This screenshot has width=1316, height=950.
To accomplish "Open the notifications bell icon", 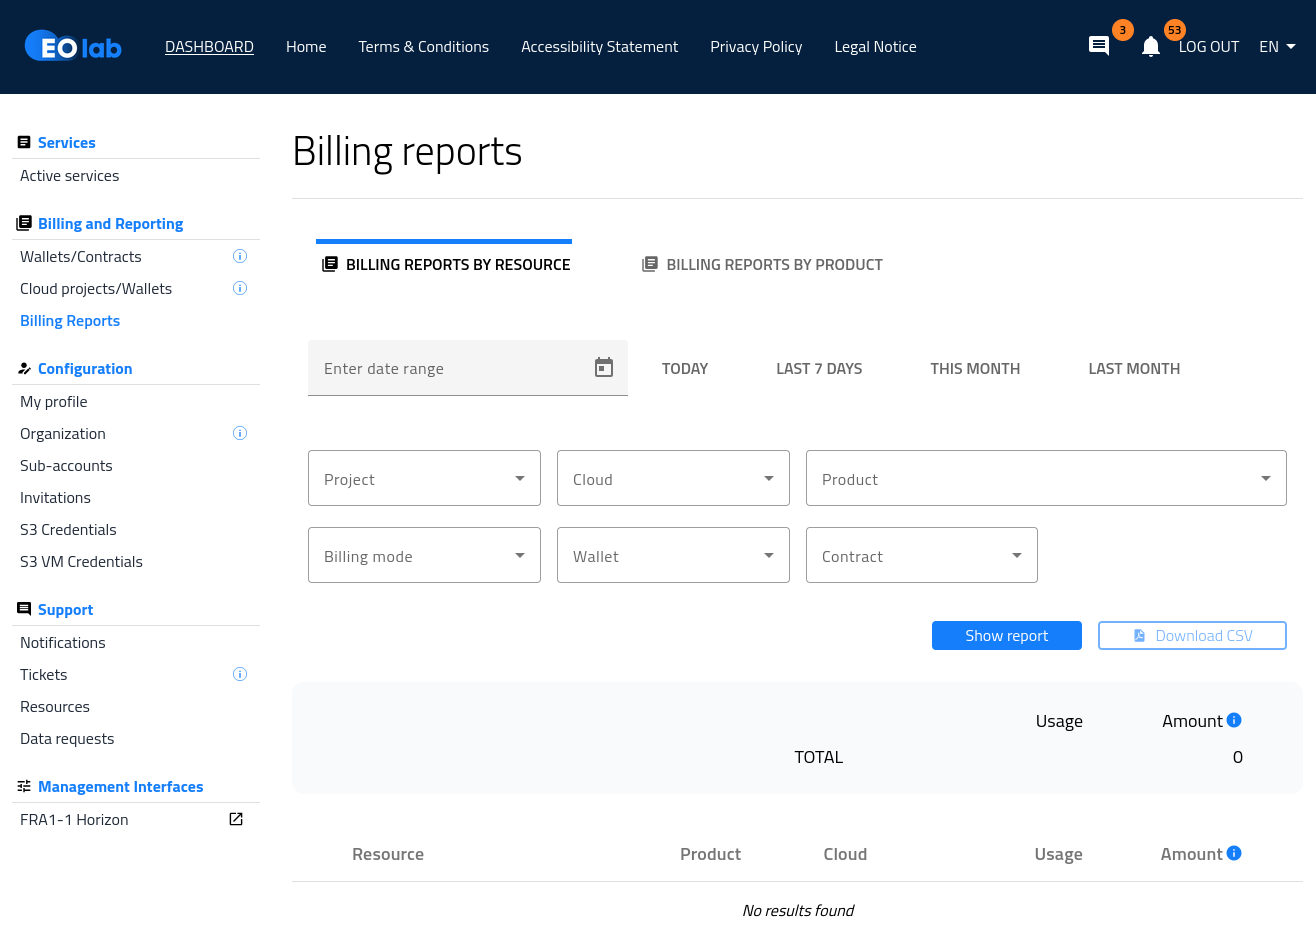I will pyautogui.click(x=1151, y=47).
